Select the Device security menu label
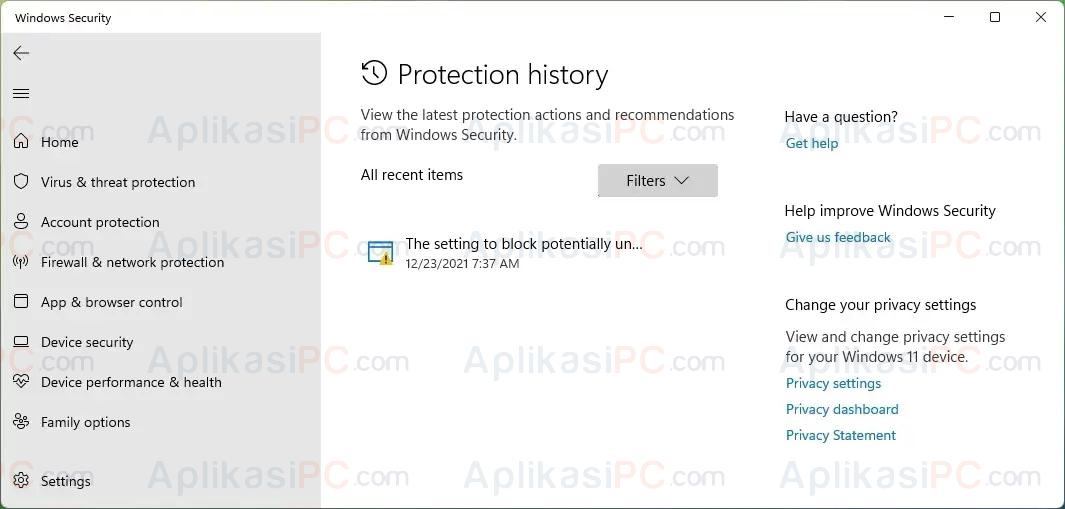This screenshot has height=509, width=1065. [x=87, y=342]
